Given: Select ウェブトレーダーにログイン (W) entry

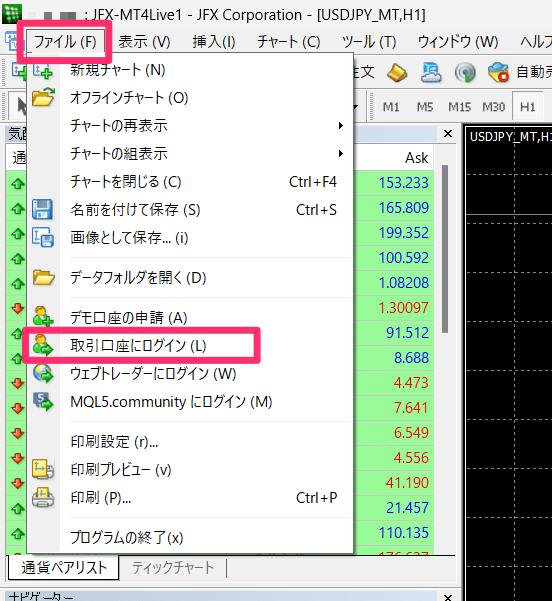Looking at the screenshot, I should [x=190, y=374].
